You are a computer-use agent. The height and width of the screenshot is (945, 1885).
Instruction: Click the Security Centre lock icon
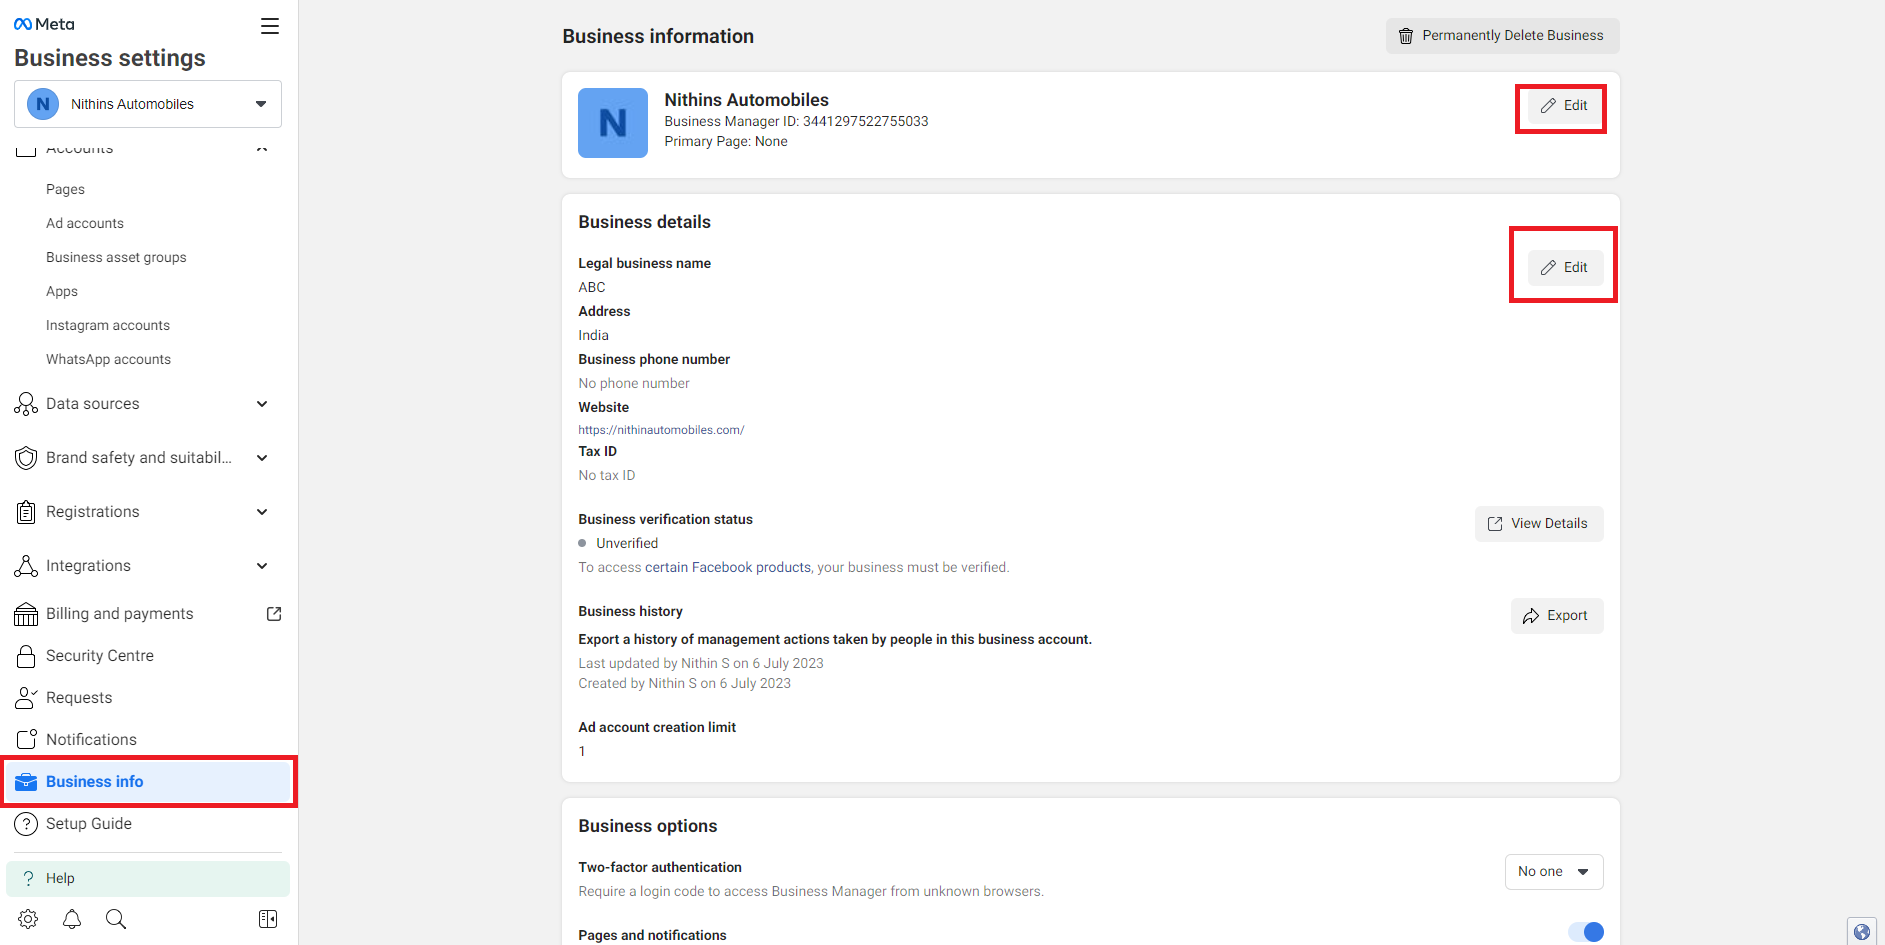click(x=26, y=656)
